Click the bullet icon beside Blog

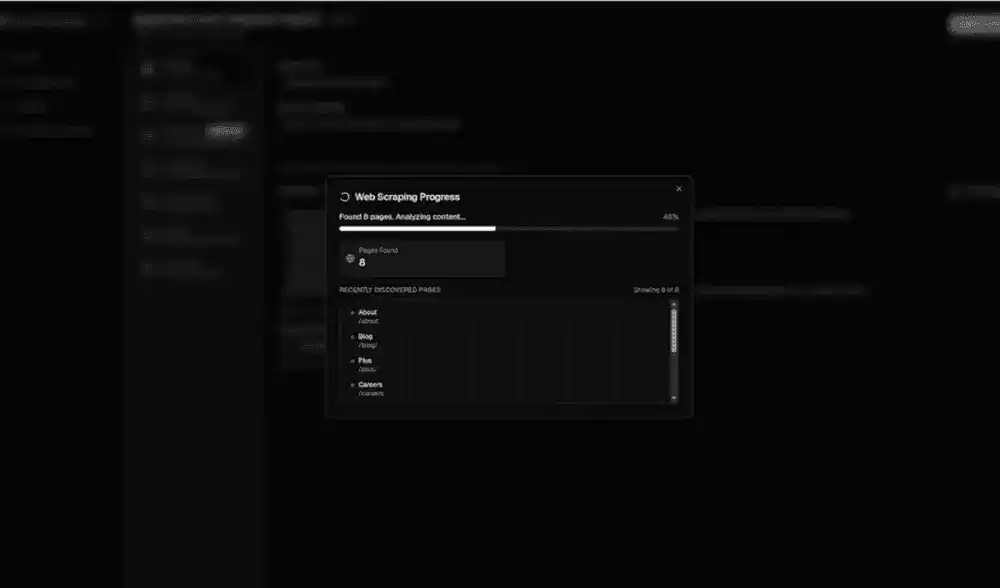click(353, 337)
